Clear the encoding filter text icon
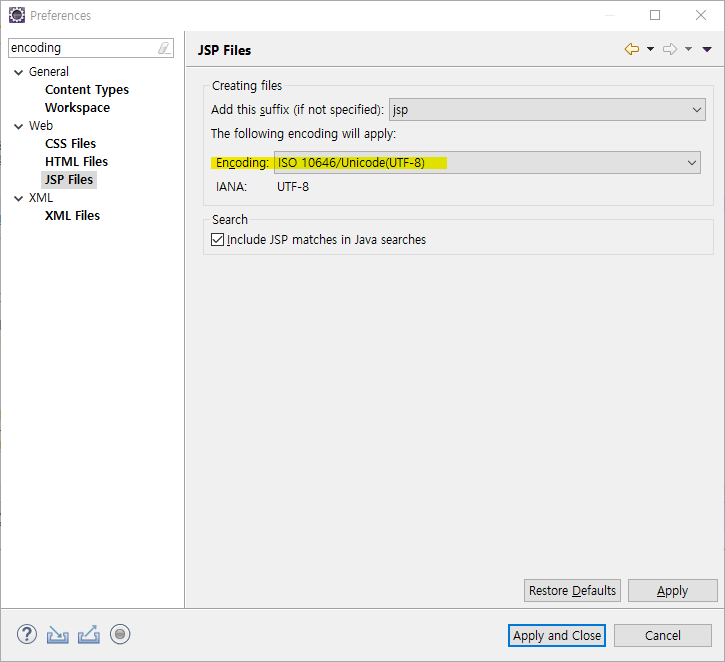This screenshot has width=725, height=662. click(x=164, y=48)
